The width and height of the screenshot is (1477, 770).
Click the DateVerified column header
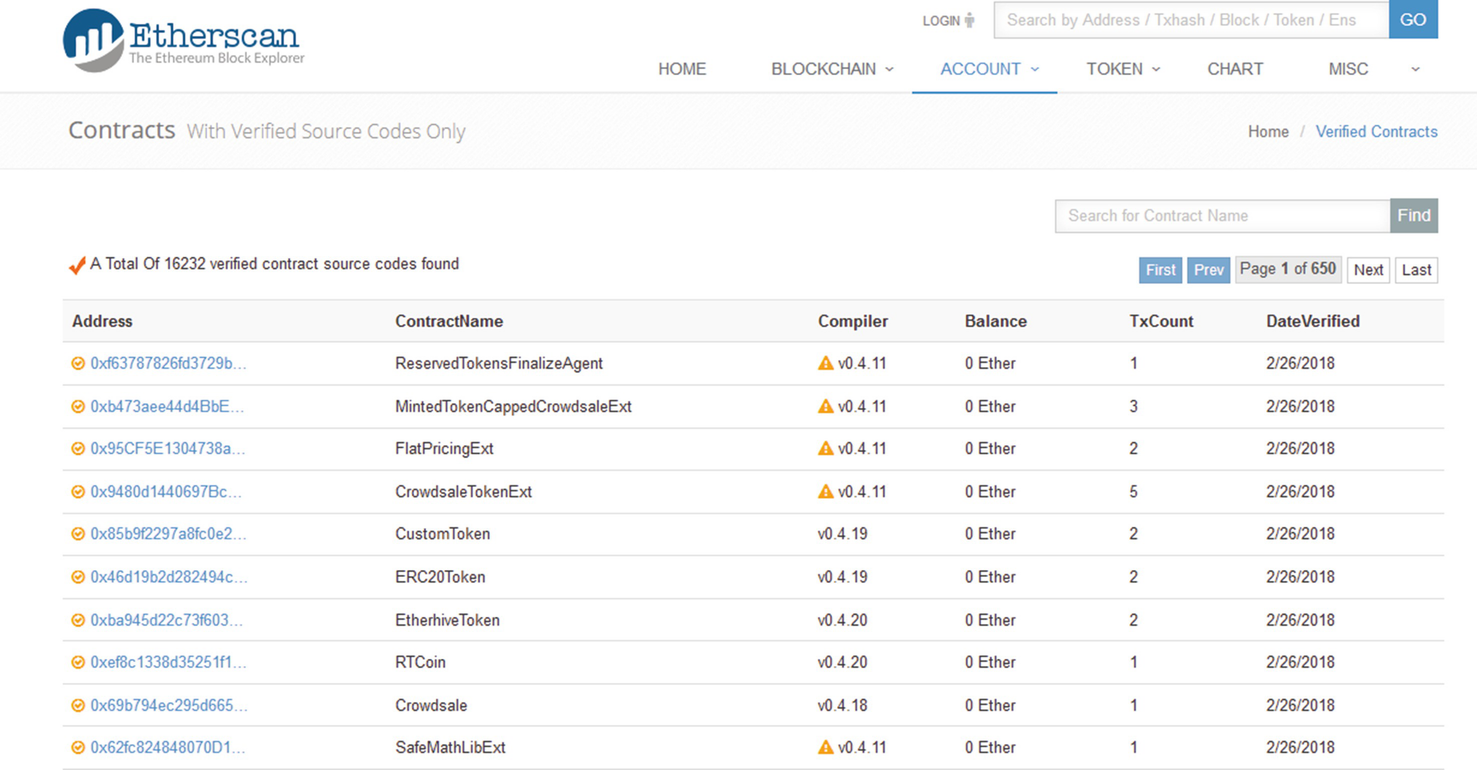click(1313, 321)
